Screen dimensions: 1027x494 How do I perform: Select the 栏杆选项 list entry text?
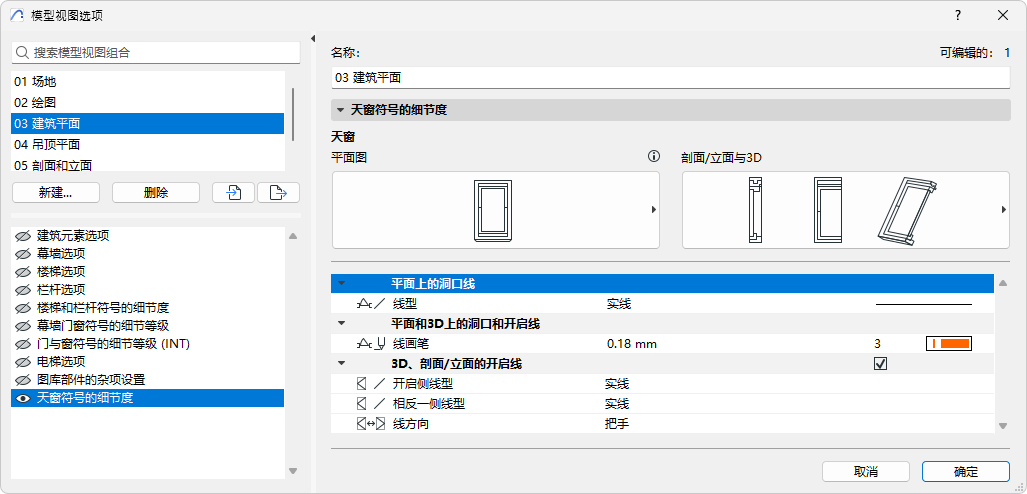tap(61, 290)
